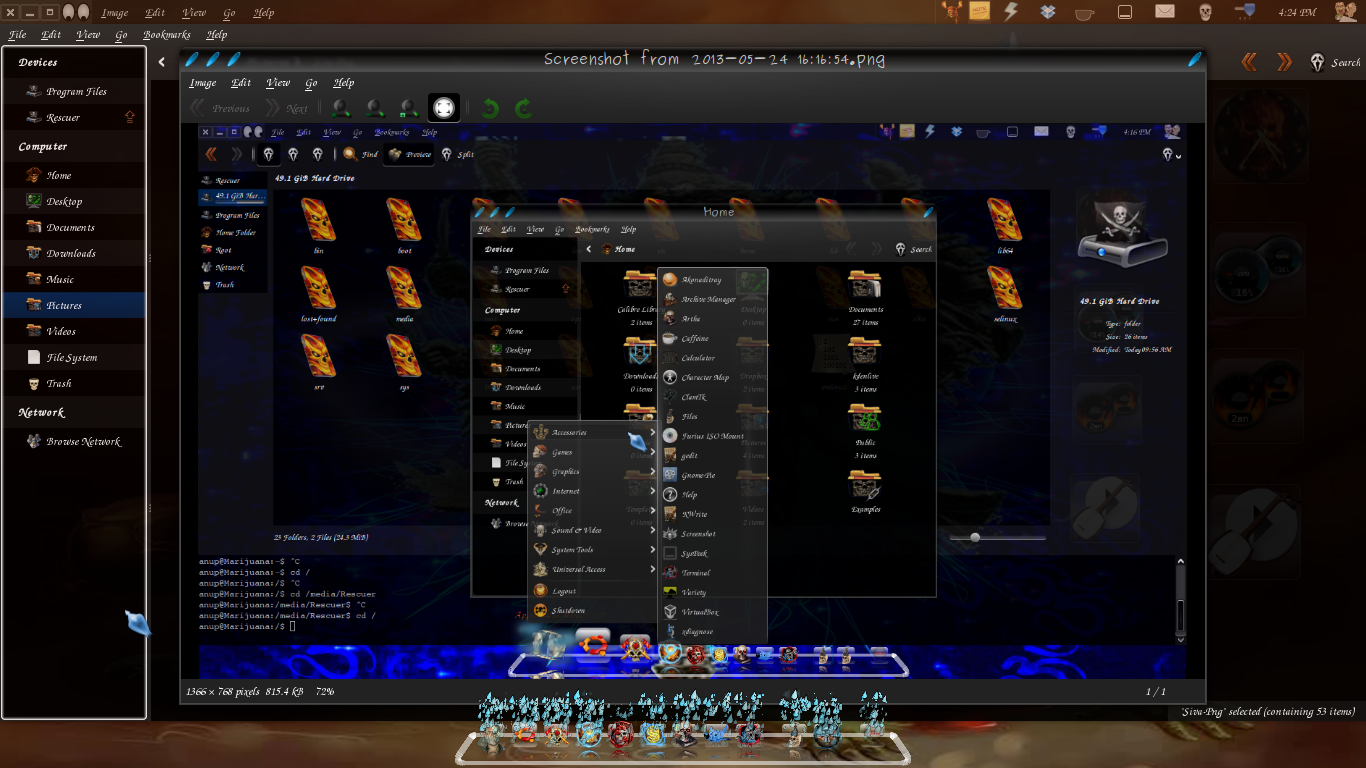
Task: Open network indicator in top panel
Action: (x=1245, y=12)
